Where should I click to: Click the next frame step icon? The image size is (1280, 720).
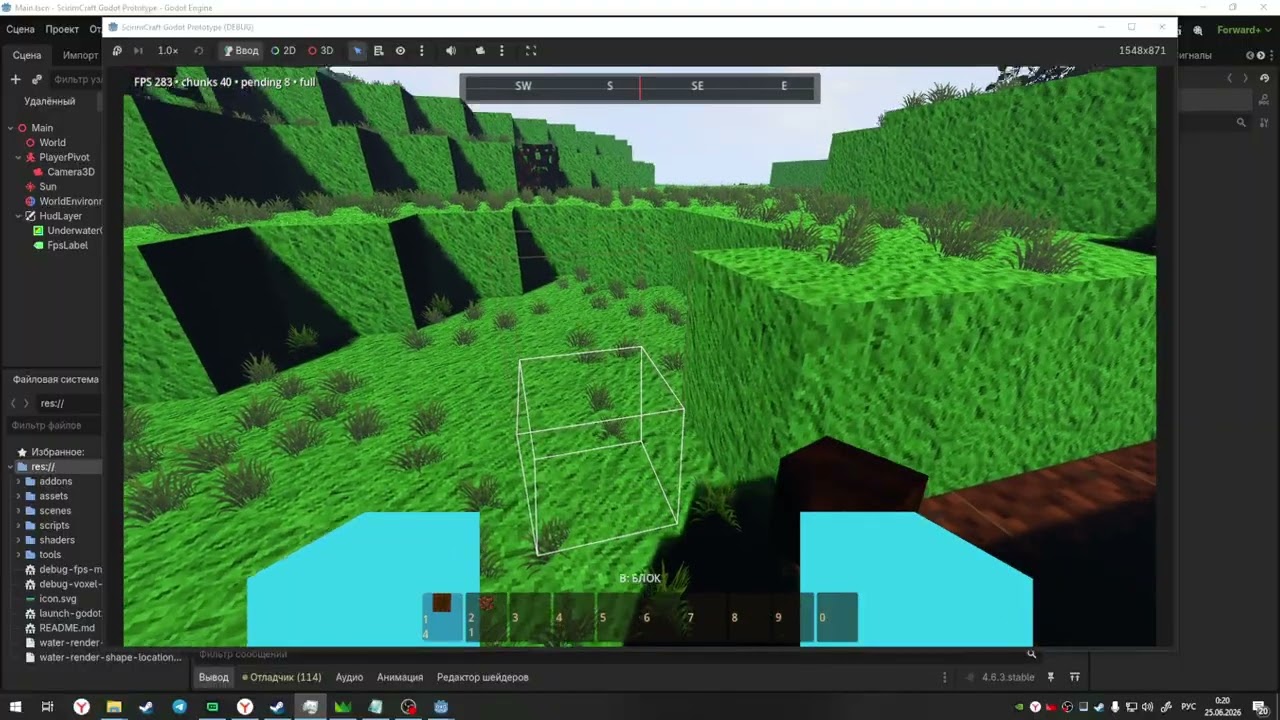(x=138, y=50)
